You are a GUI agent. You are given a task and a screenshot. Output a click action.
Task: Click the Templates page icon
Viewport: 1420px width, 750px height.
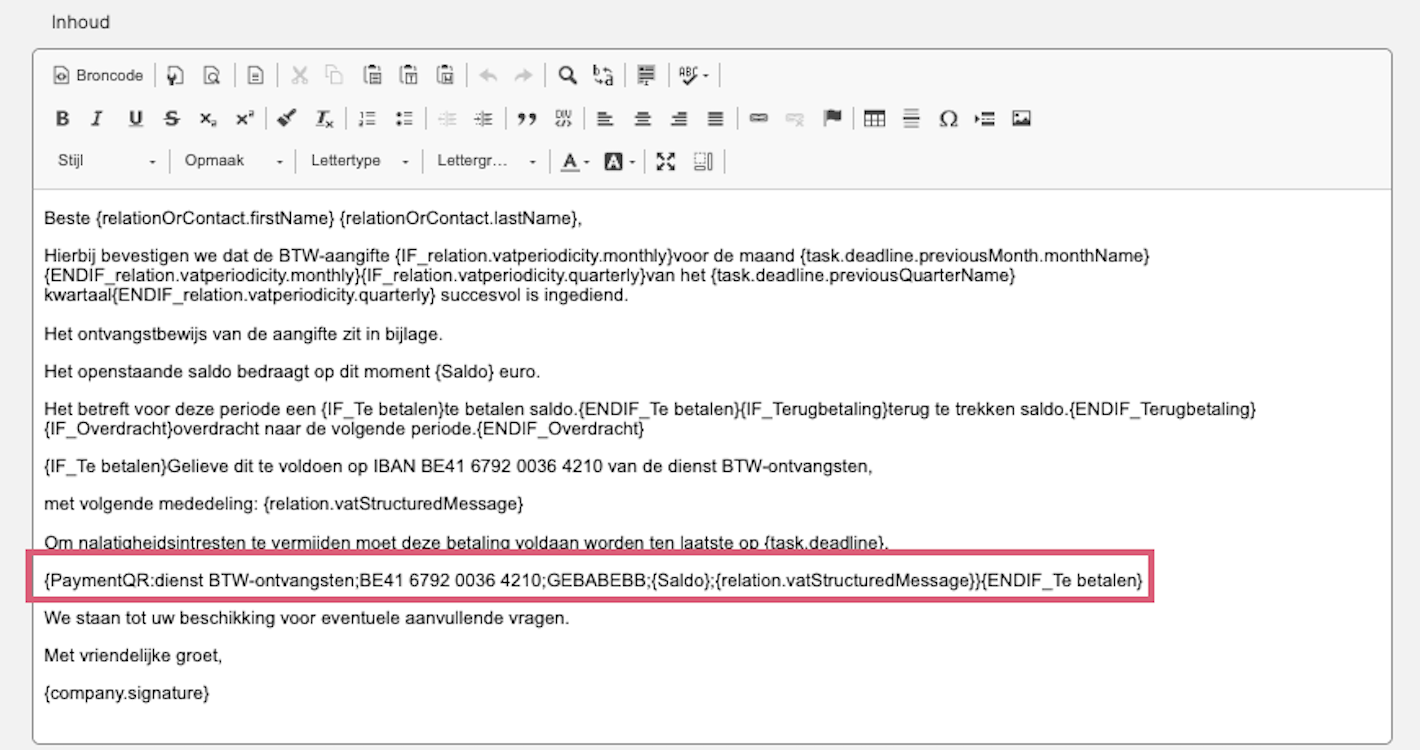(x=256, y=75)
